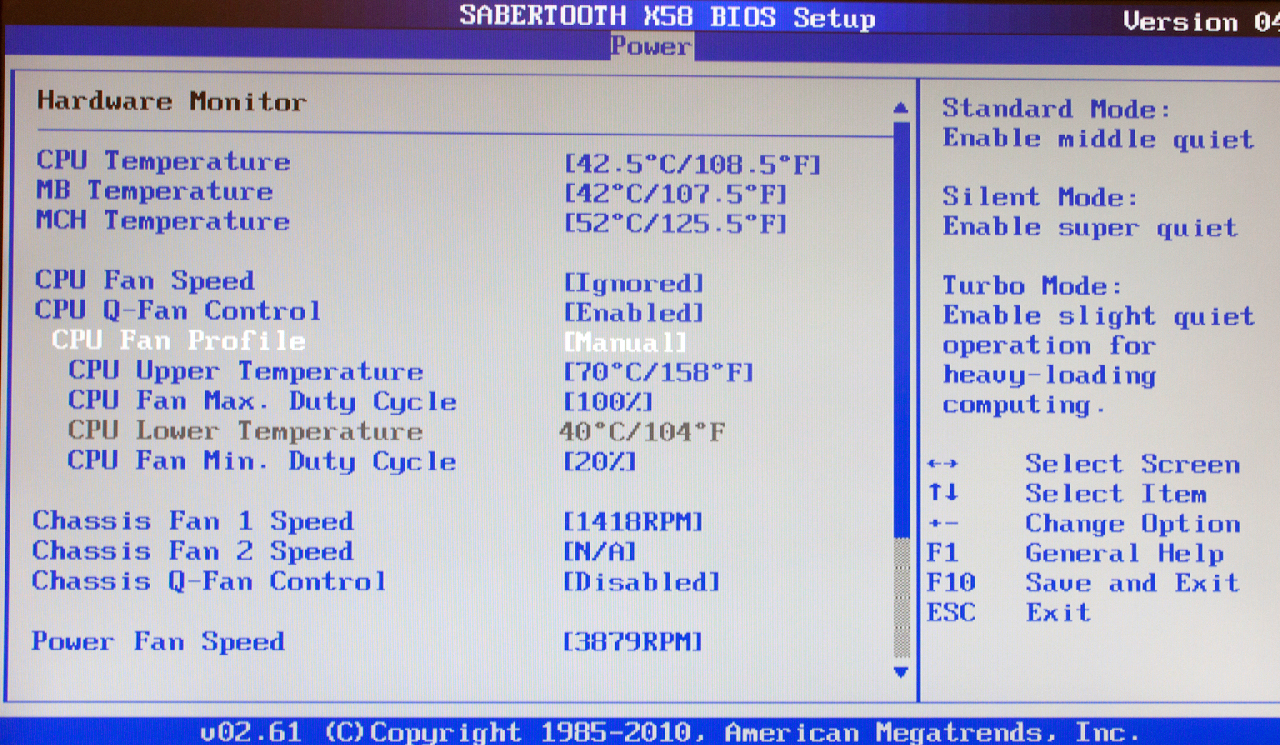Click the Standard Mode help text
The image size is (1280, 745).
tap(1098, 124)
